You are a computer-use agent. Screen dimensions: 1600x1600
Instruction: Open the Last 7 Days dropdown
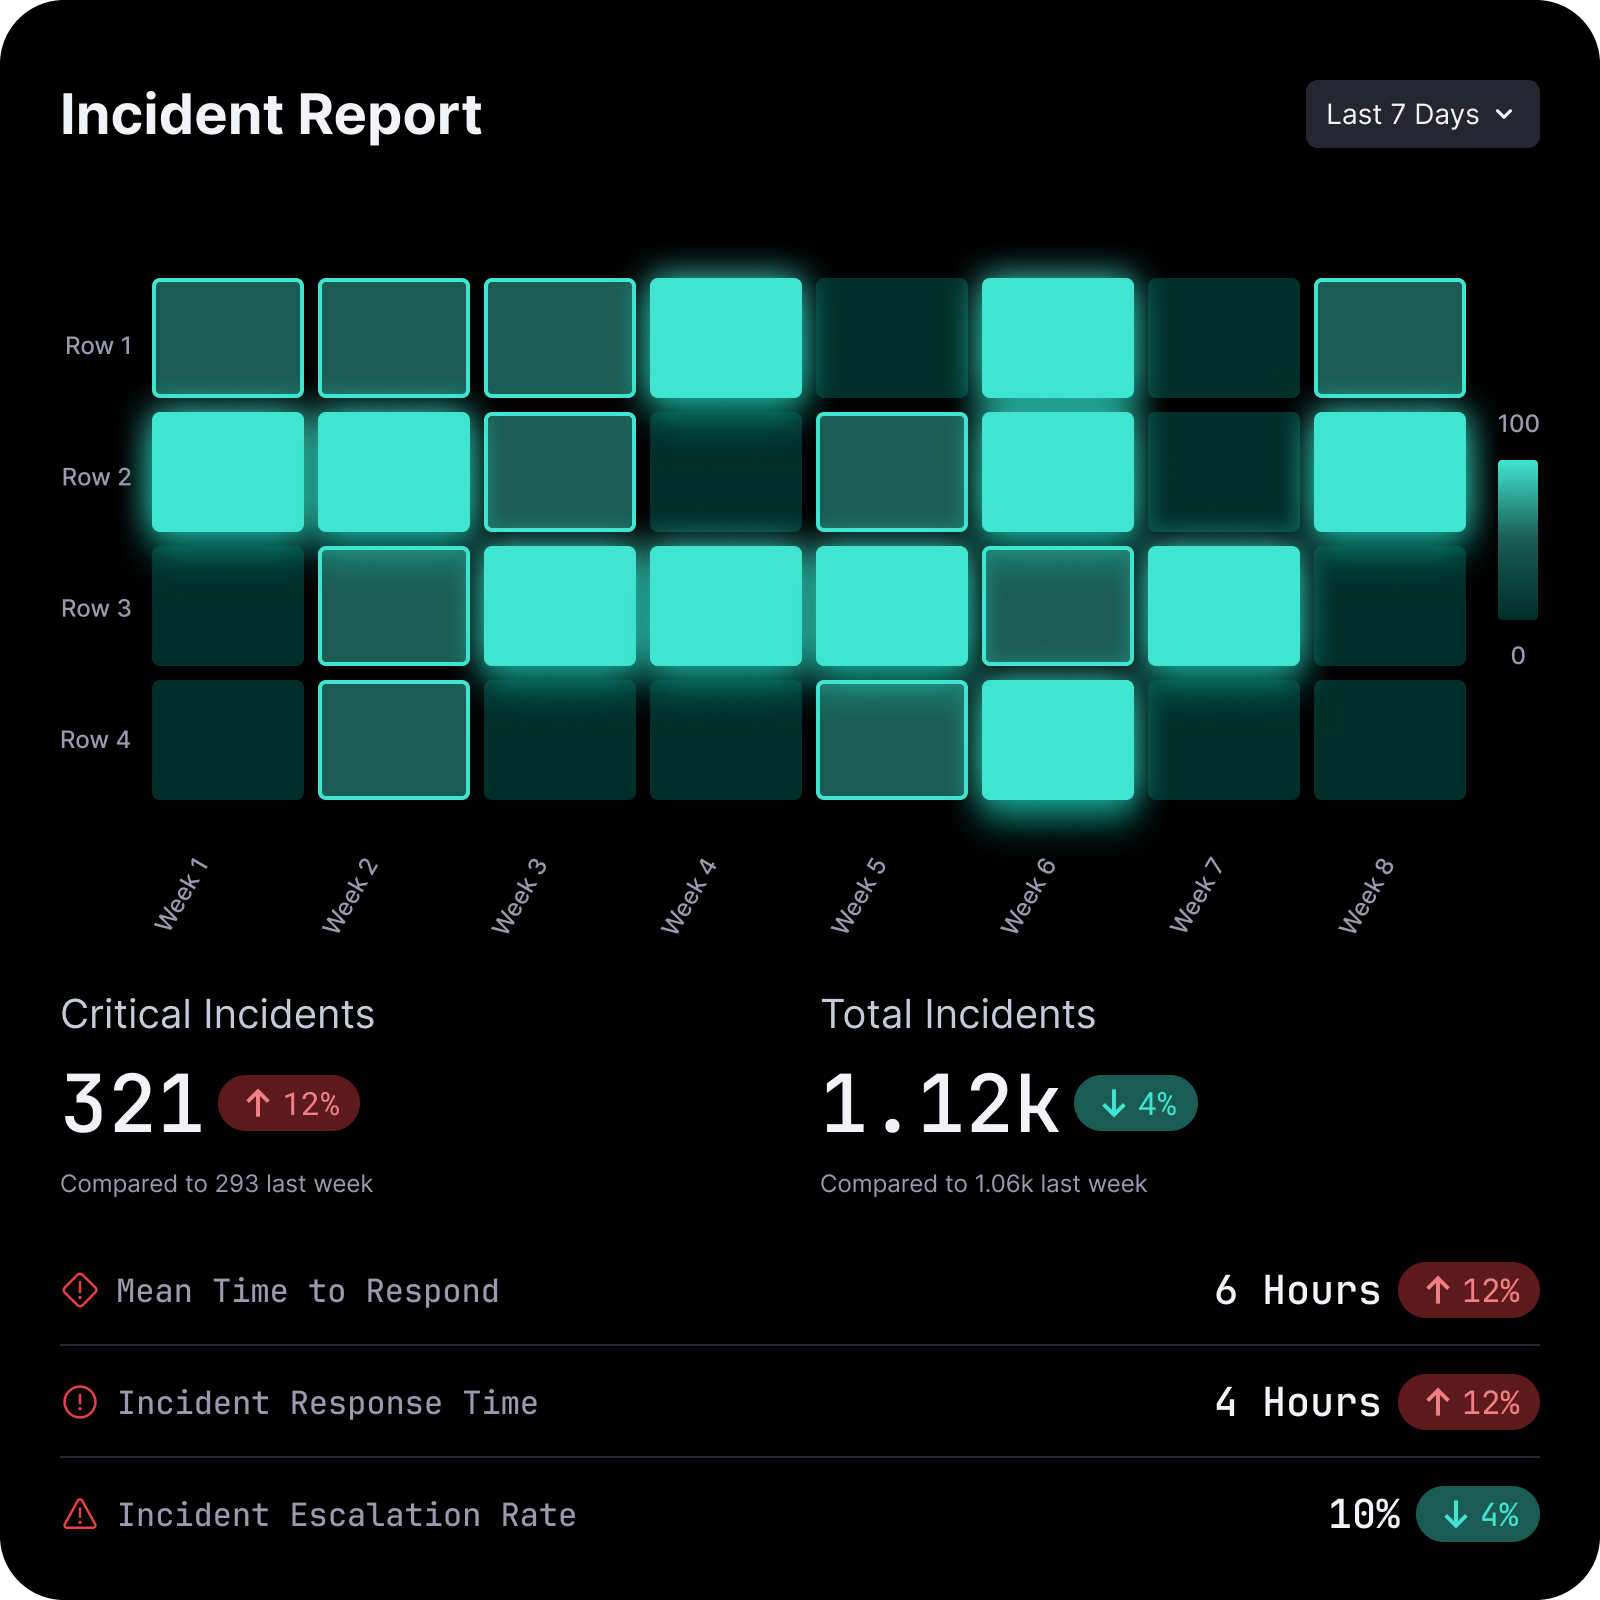pos(1422,114)
